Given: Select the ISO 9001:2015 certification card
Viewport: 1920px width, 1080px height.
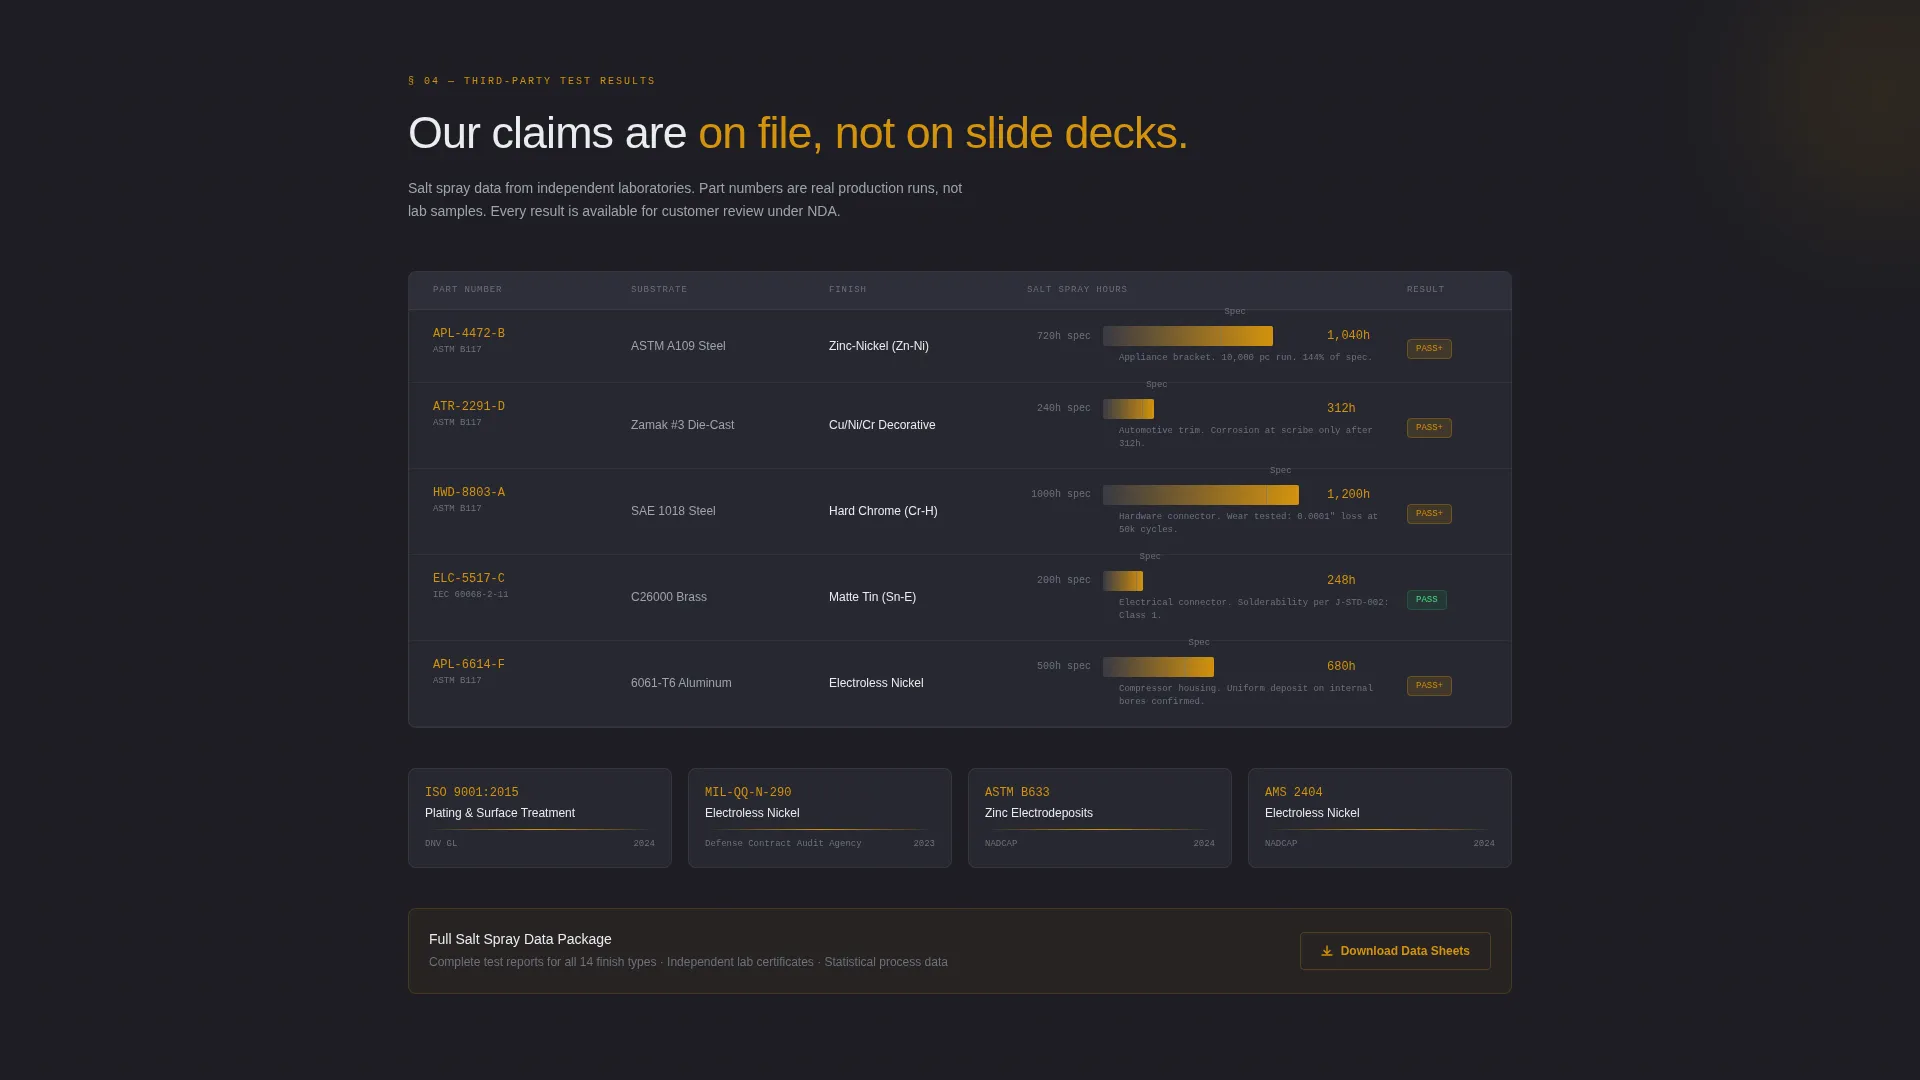Looking at the screenshot, I should (x=540, y=818).
